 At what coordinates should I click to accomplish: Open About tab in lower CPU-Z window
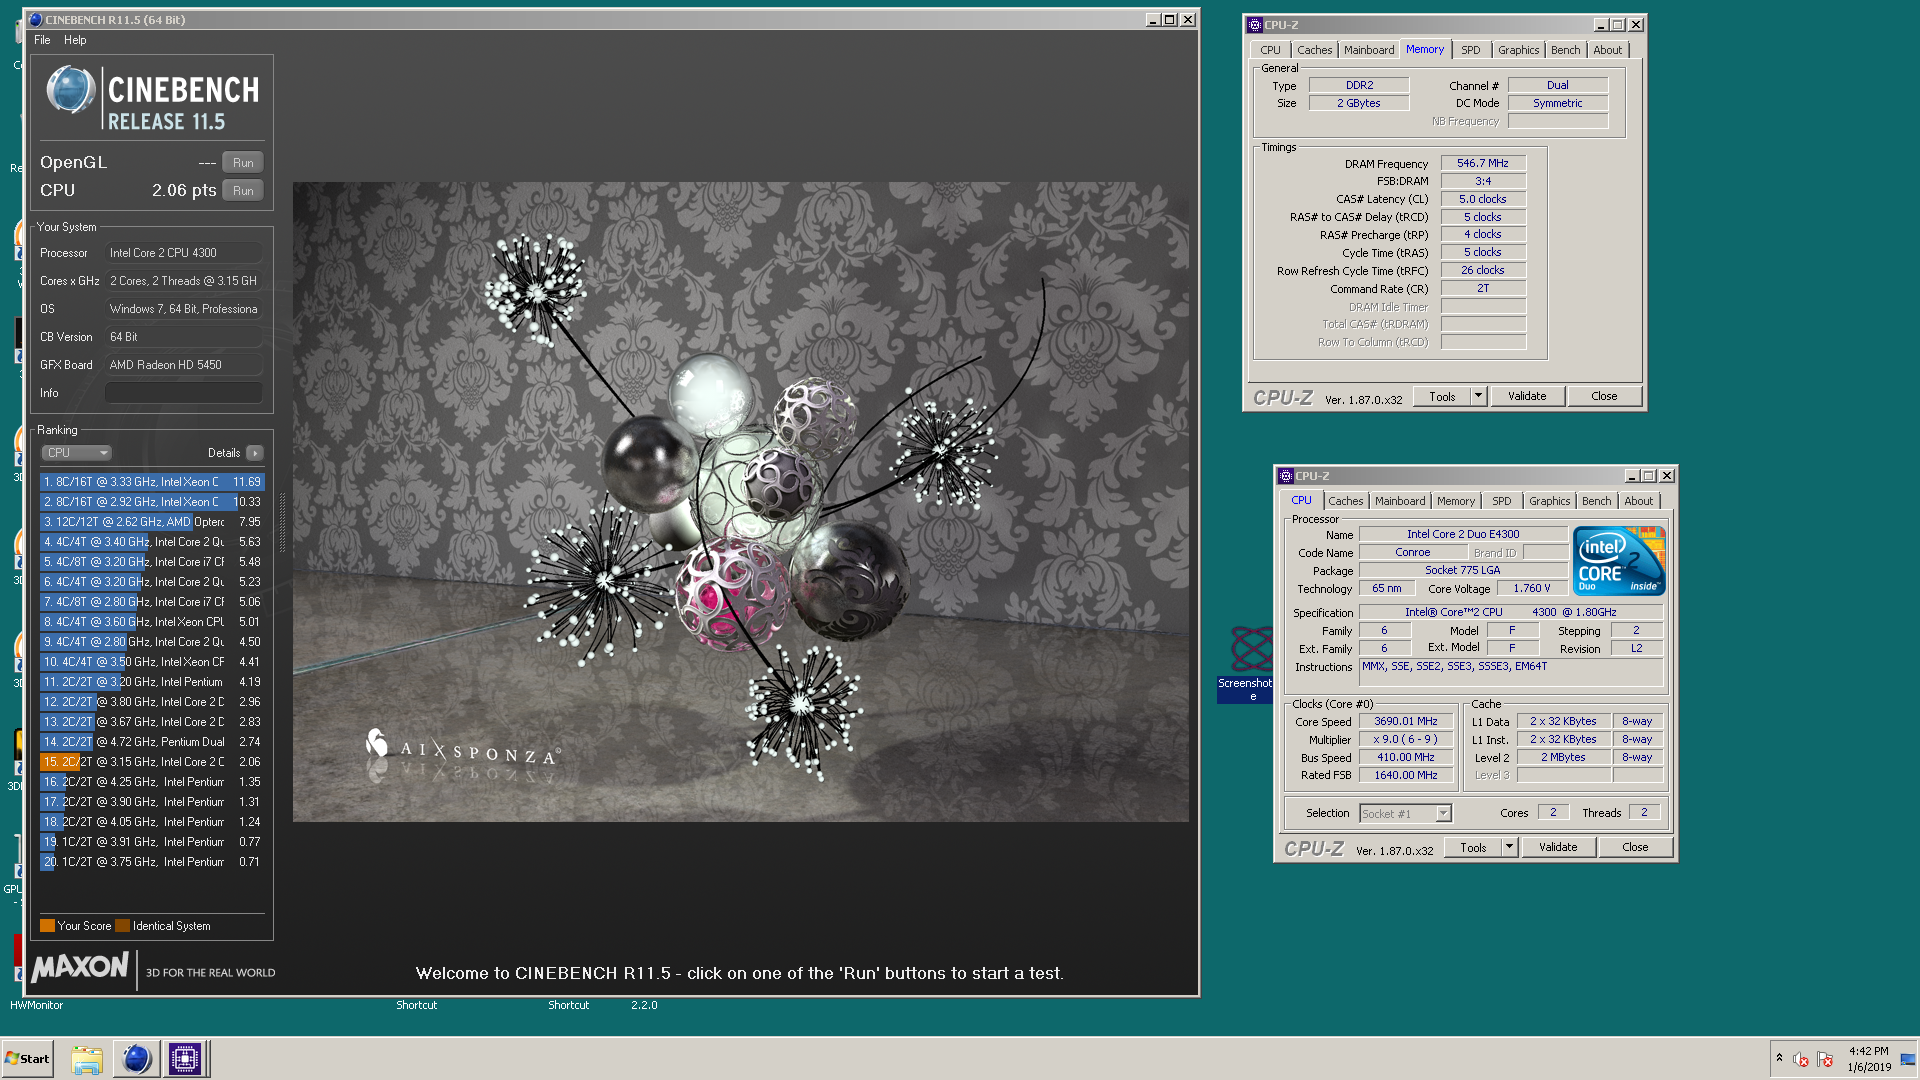1638,501
